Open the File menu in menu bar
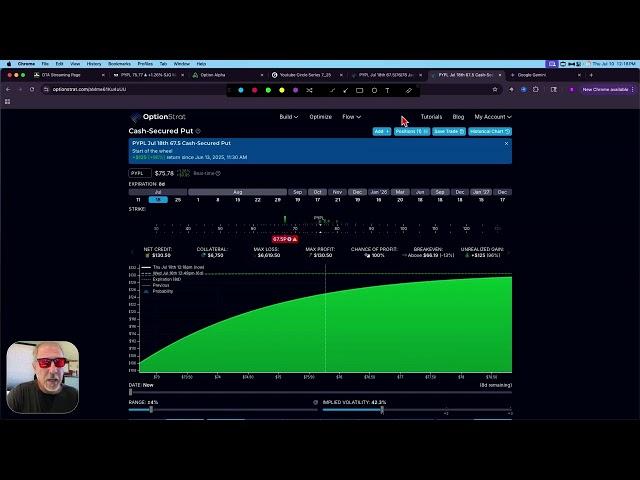The height and width of the screenshot is (480, 640). [45, 64]
